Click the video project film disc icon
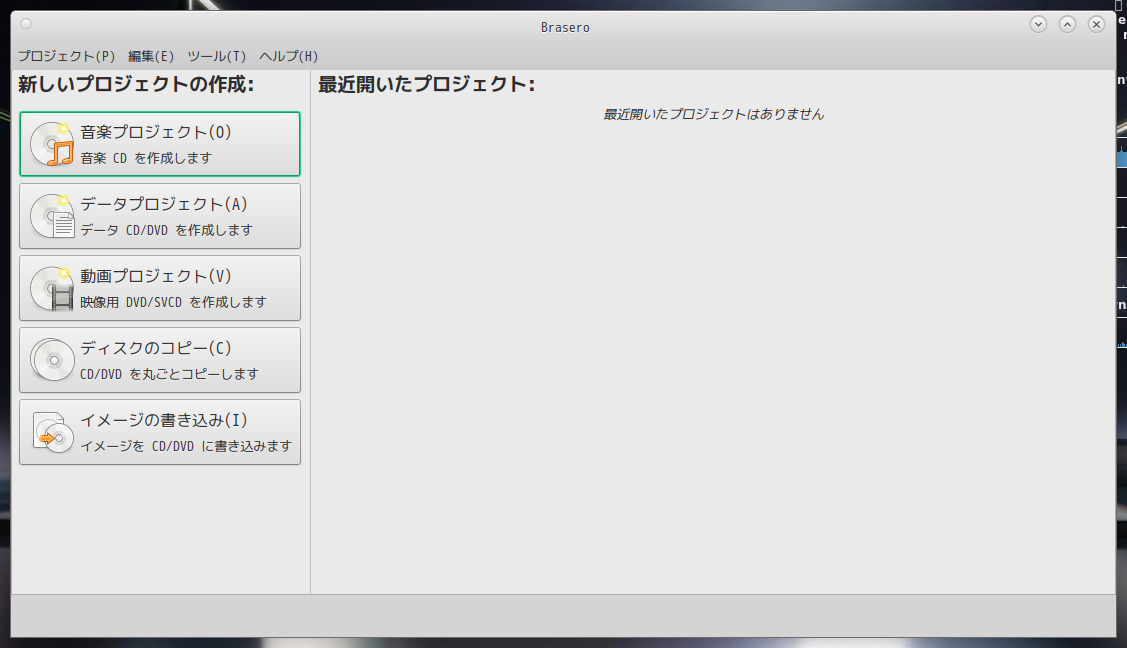 (x=51, y=287)
